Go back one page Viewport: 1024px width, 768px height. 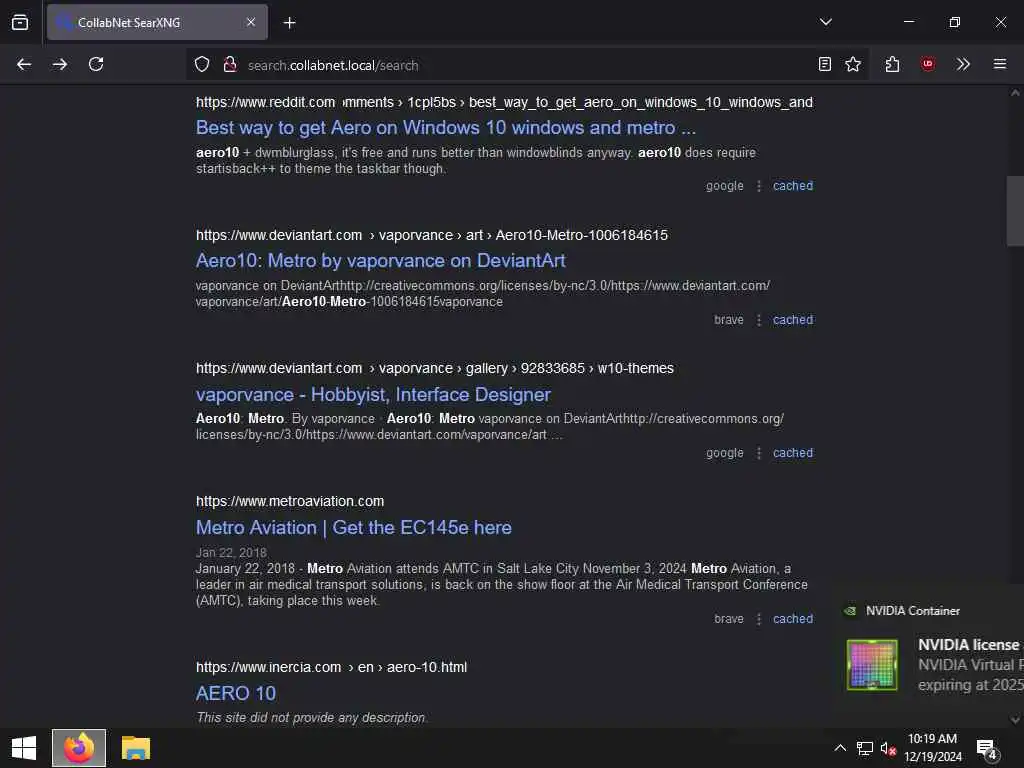coord(24,64)
